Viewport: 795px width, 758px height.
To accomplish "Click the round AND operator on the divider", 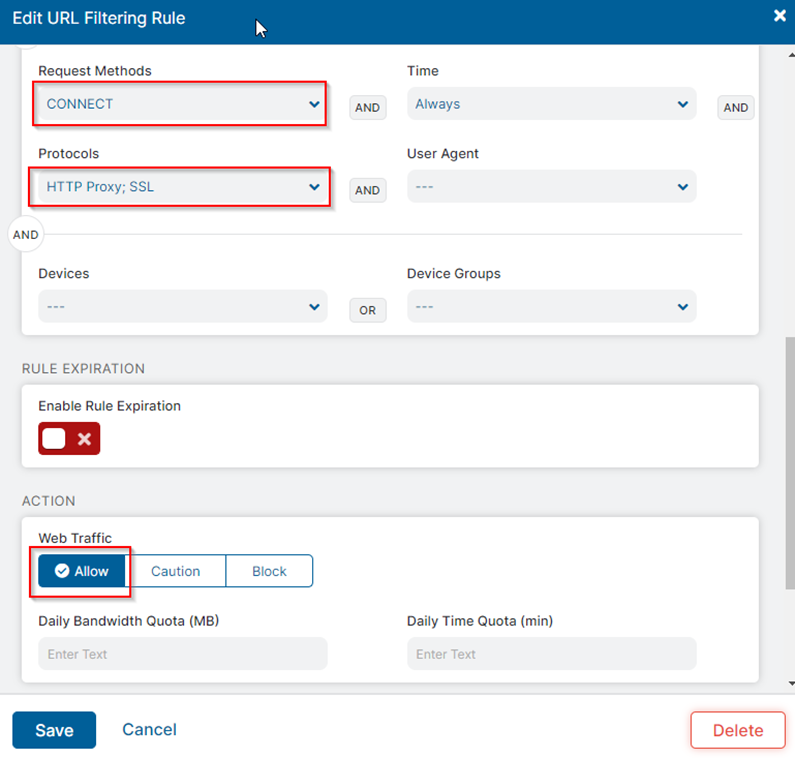I will (x=26, y=235).
